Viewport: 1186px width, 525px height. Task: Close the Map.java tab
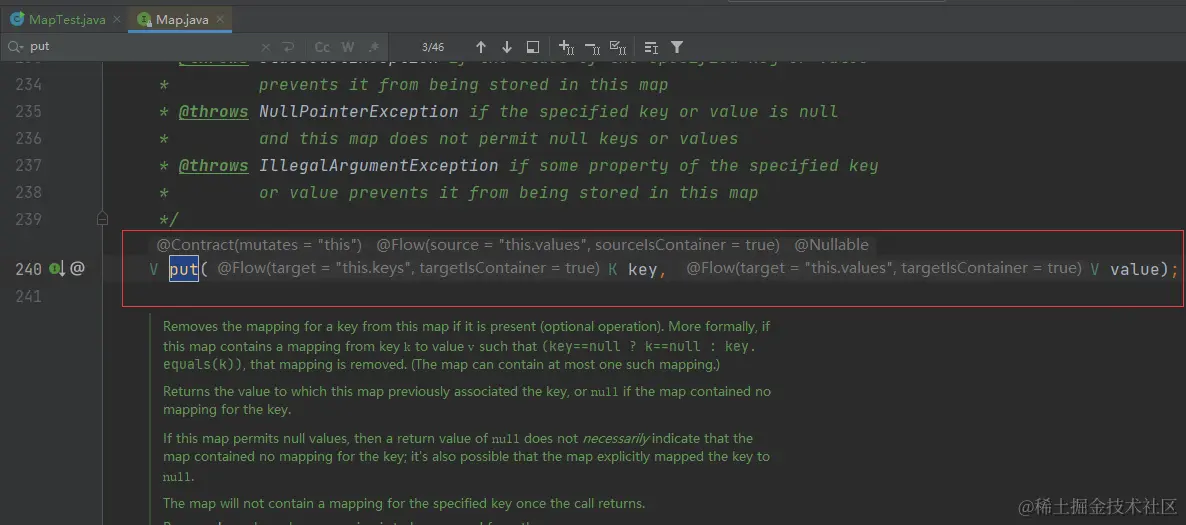click(x=222, y=20)
